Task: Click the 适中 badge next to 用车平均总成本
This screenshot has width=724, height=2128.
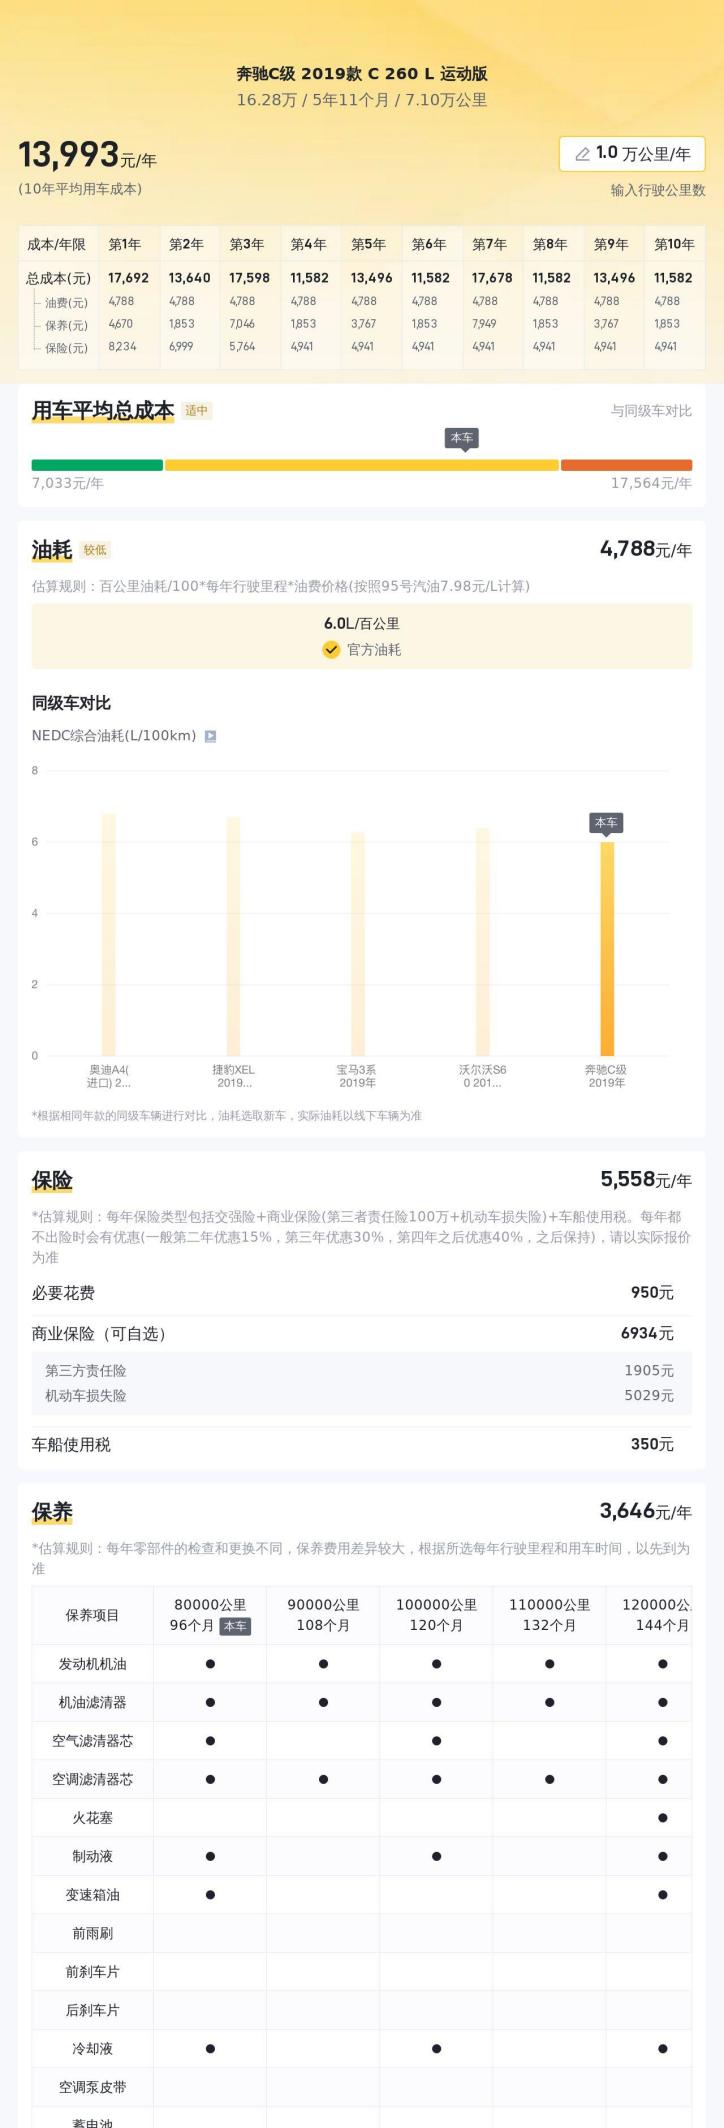Action: pyautogui.click(x=196, y=410)
